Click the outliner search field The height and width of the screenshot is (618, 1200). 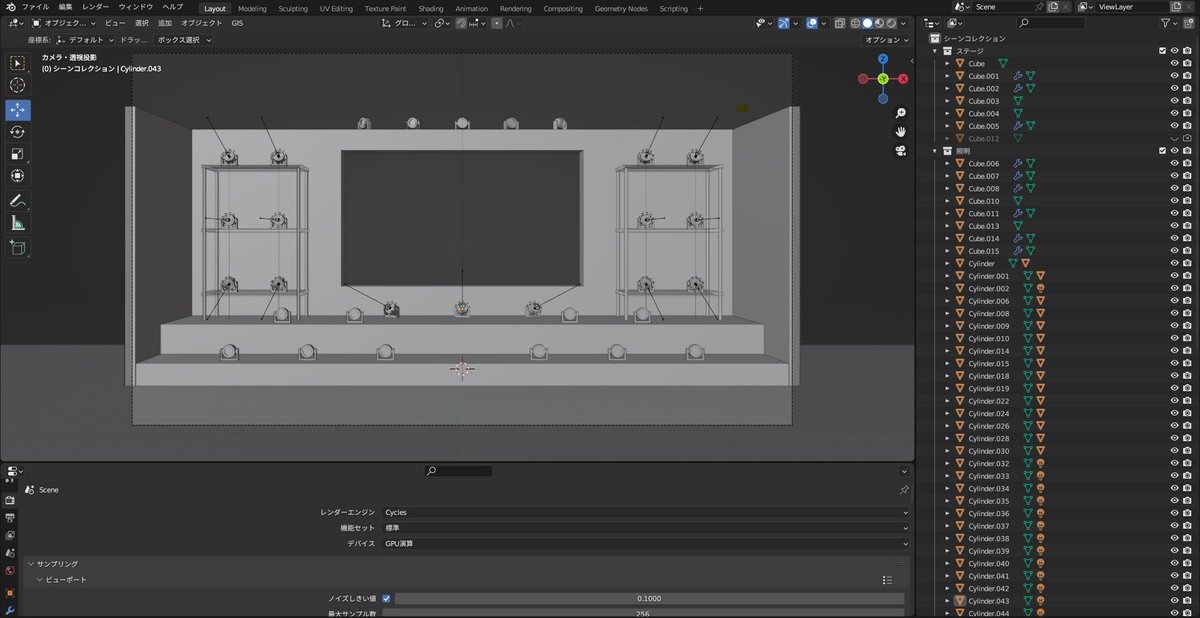point(1050,22)
